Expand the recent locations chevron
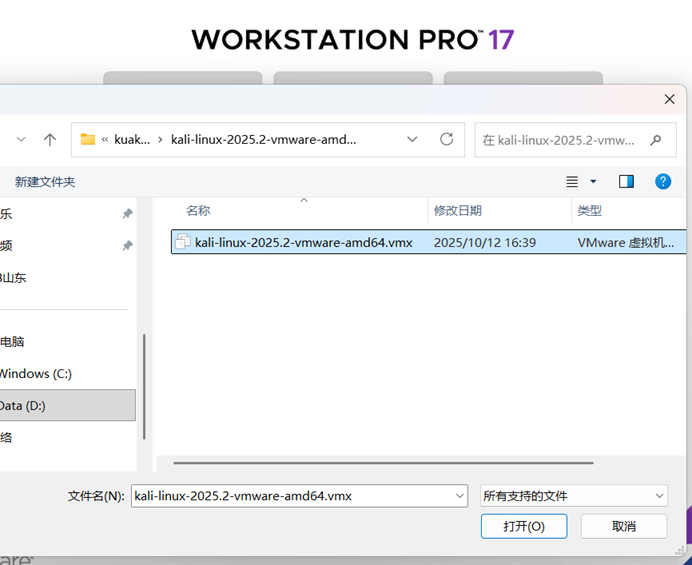 (21, 139)
